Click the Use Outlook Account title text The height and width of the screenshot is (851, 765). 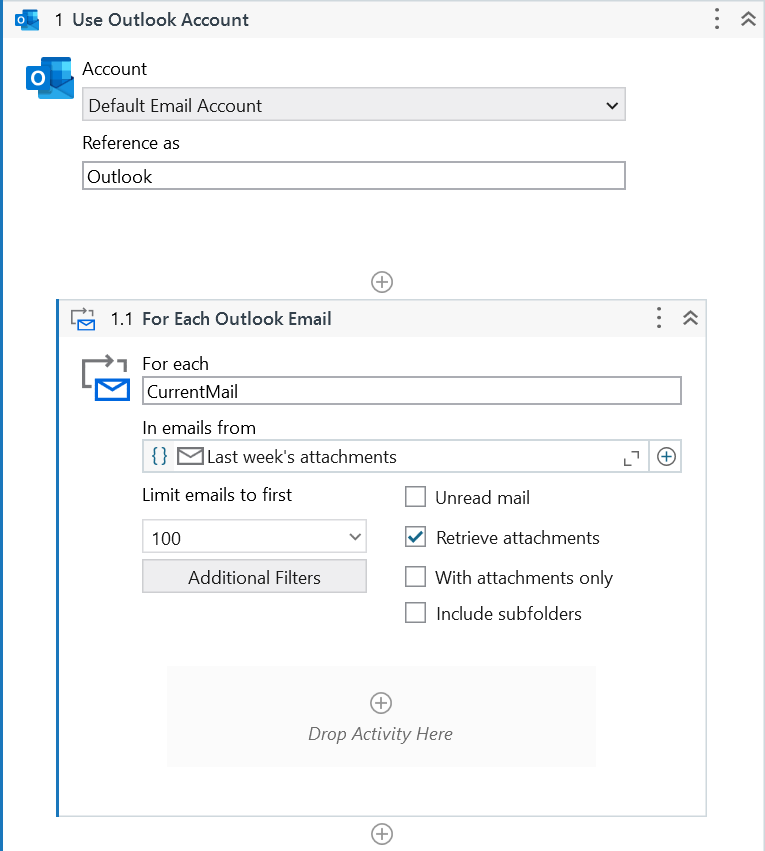pos(161,20)
